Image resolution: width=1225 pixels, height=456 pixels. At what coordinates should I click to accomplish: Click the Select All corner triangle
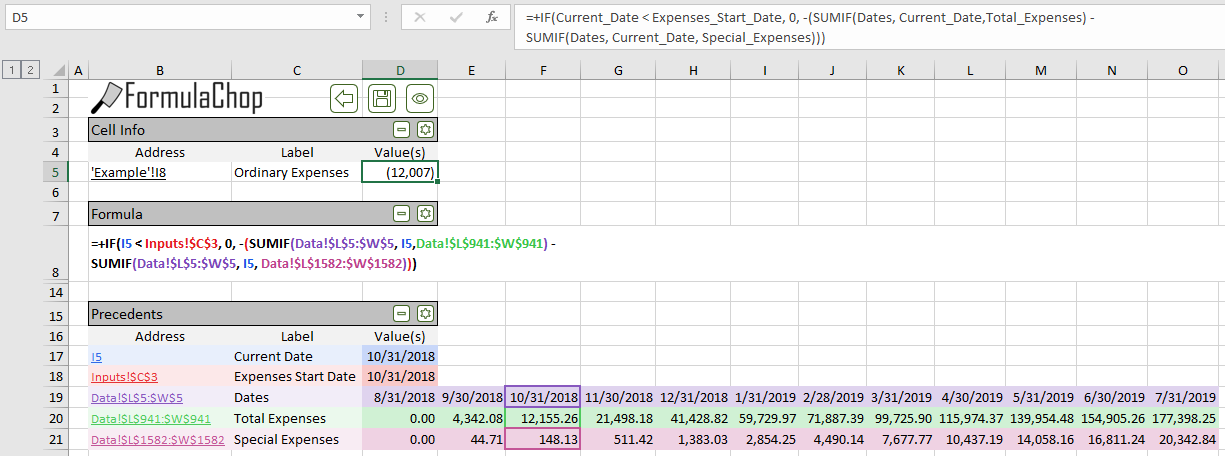59,70
